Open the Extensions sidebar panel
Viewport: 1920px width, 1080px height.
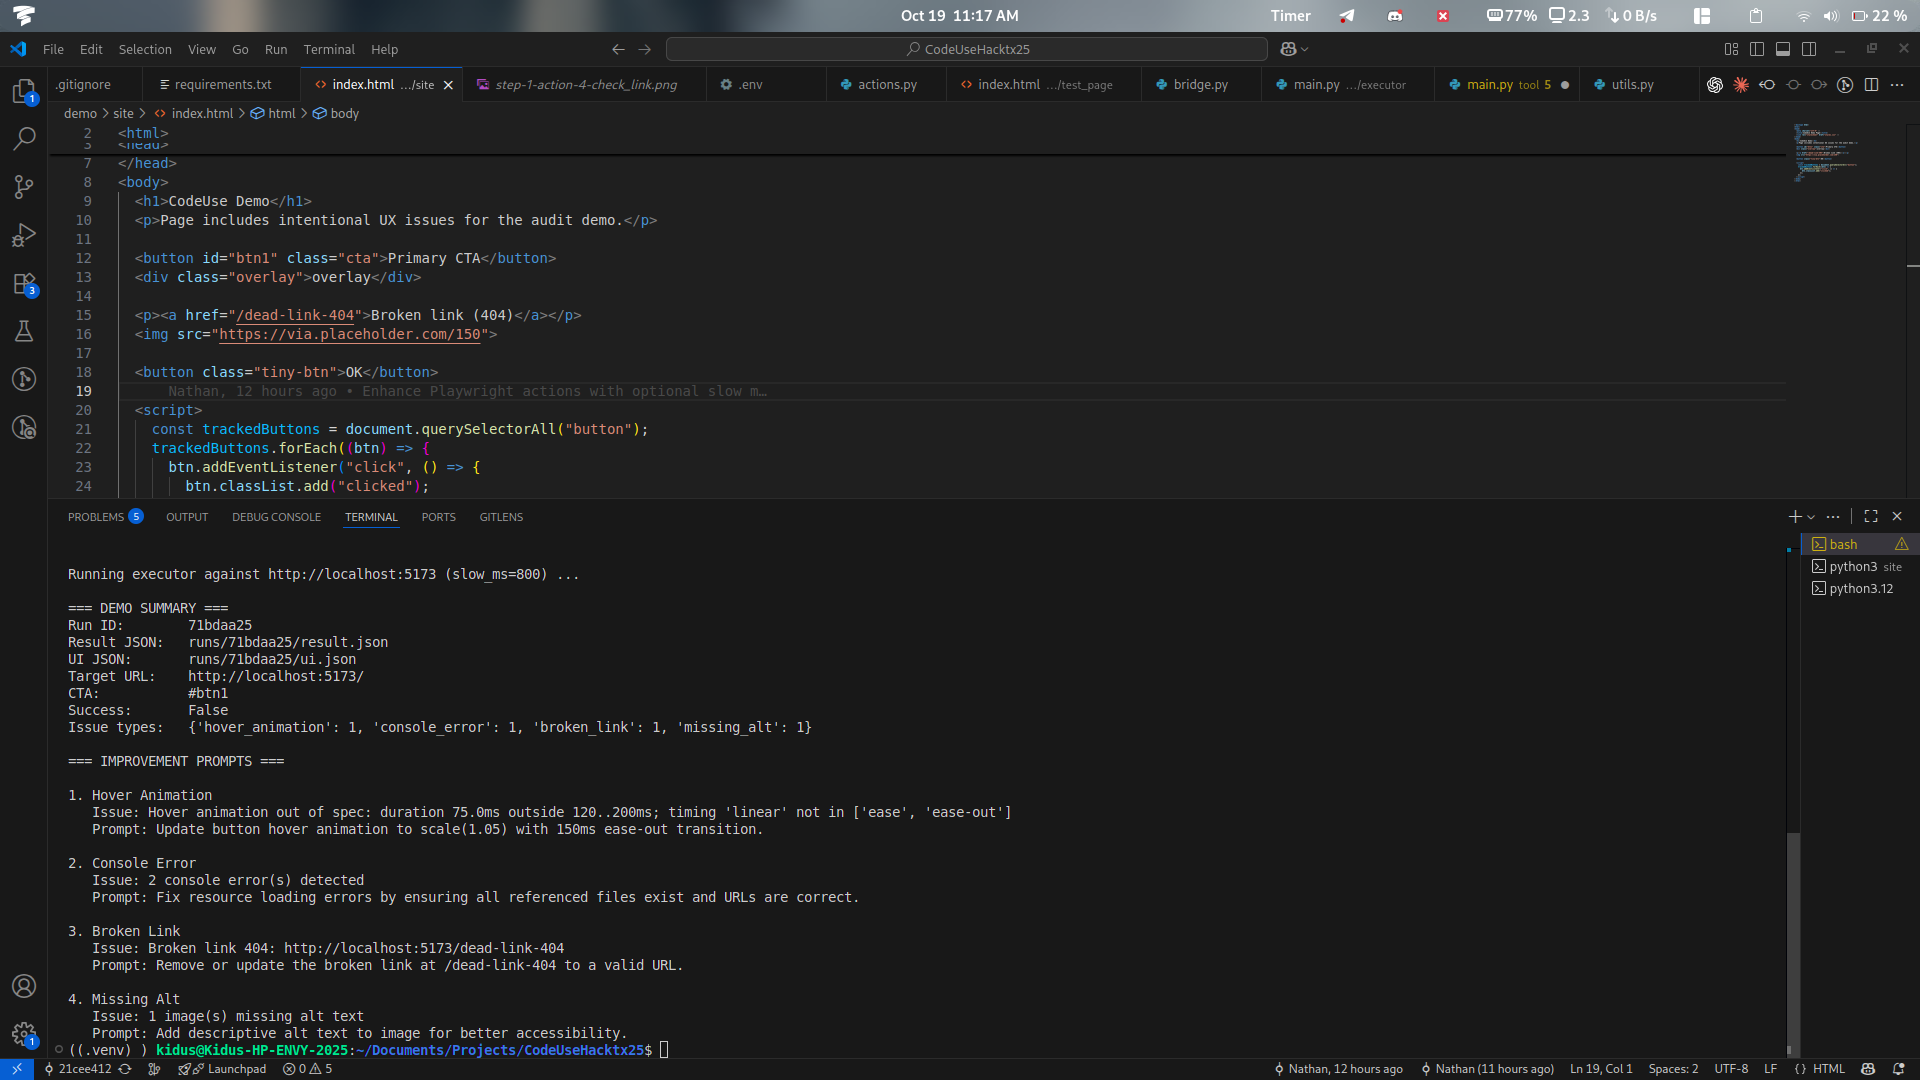(x=24, y=284)
